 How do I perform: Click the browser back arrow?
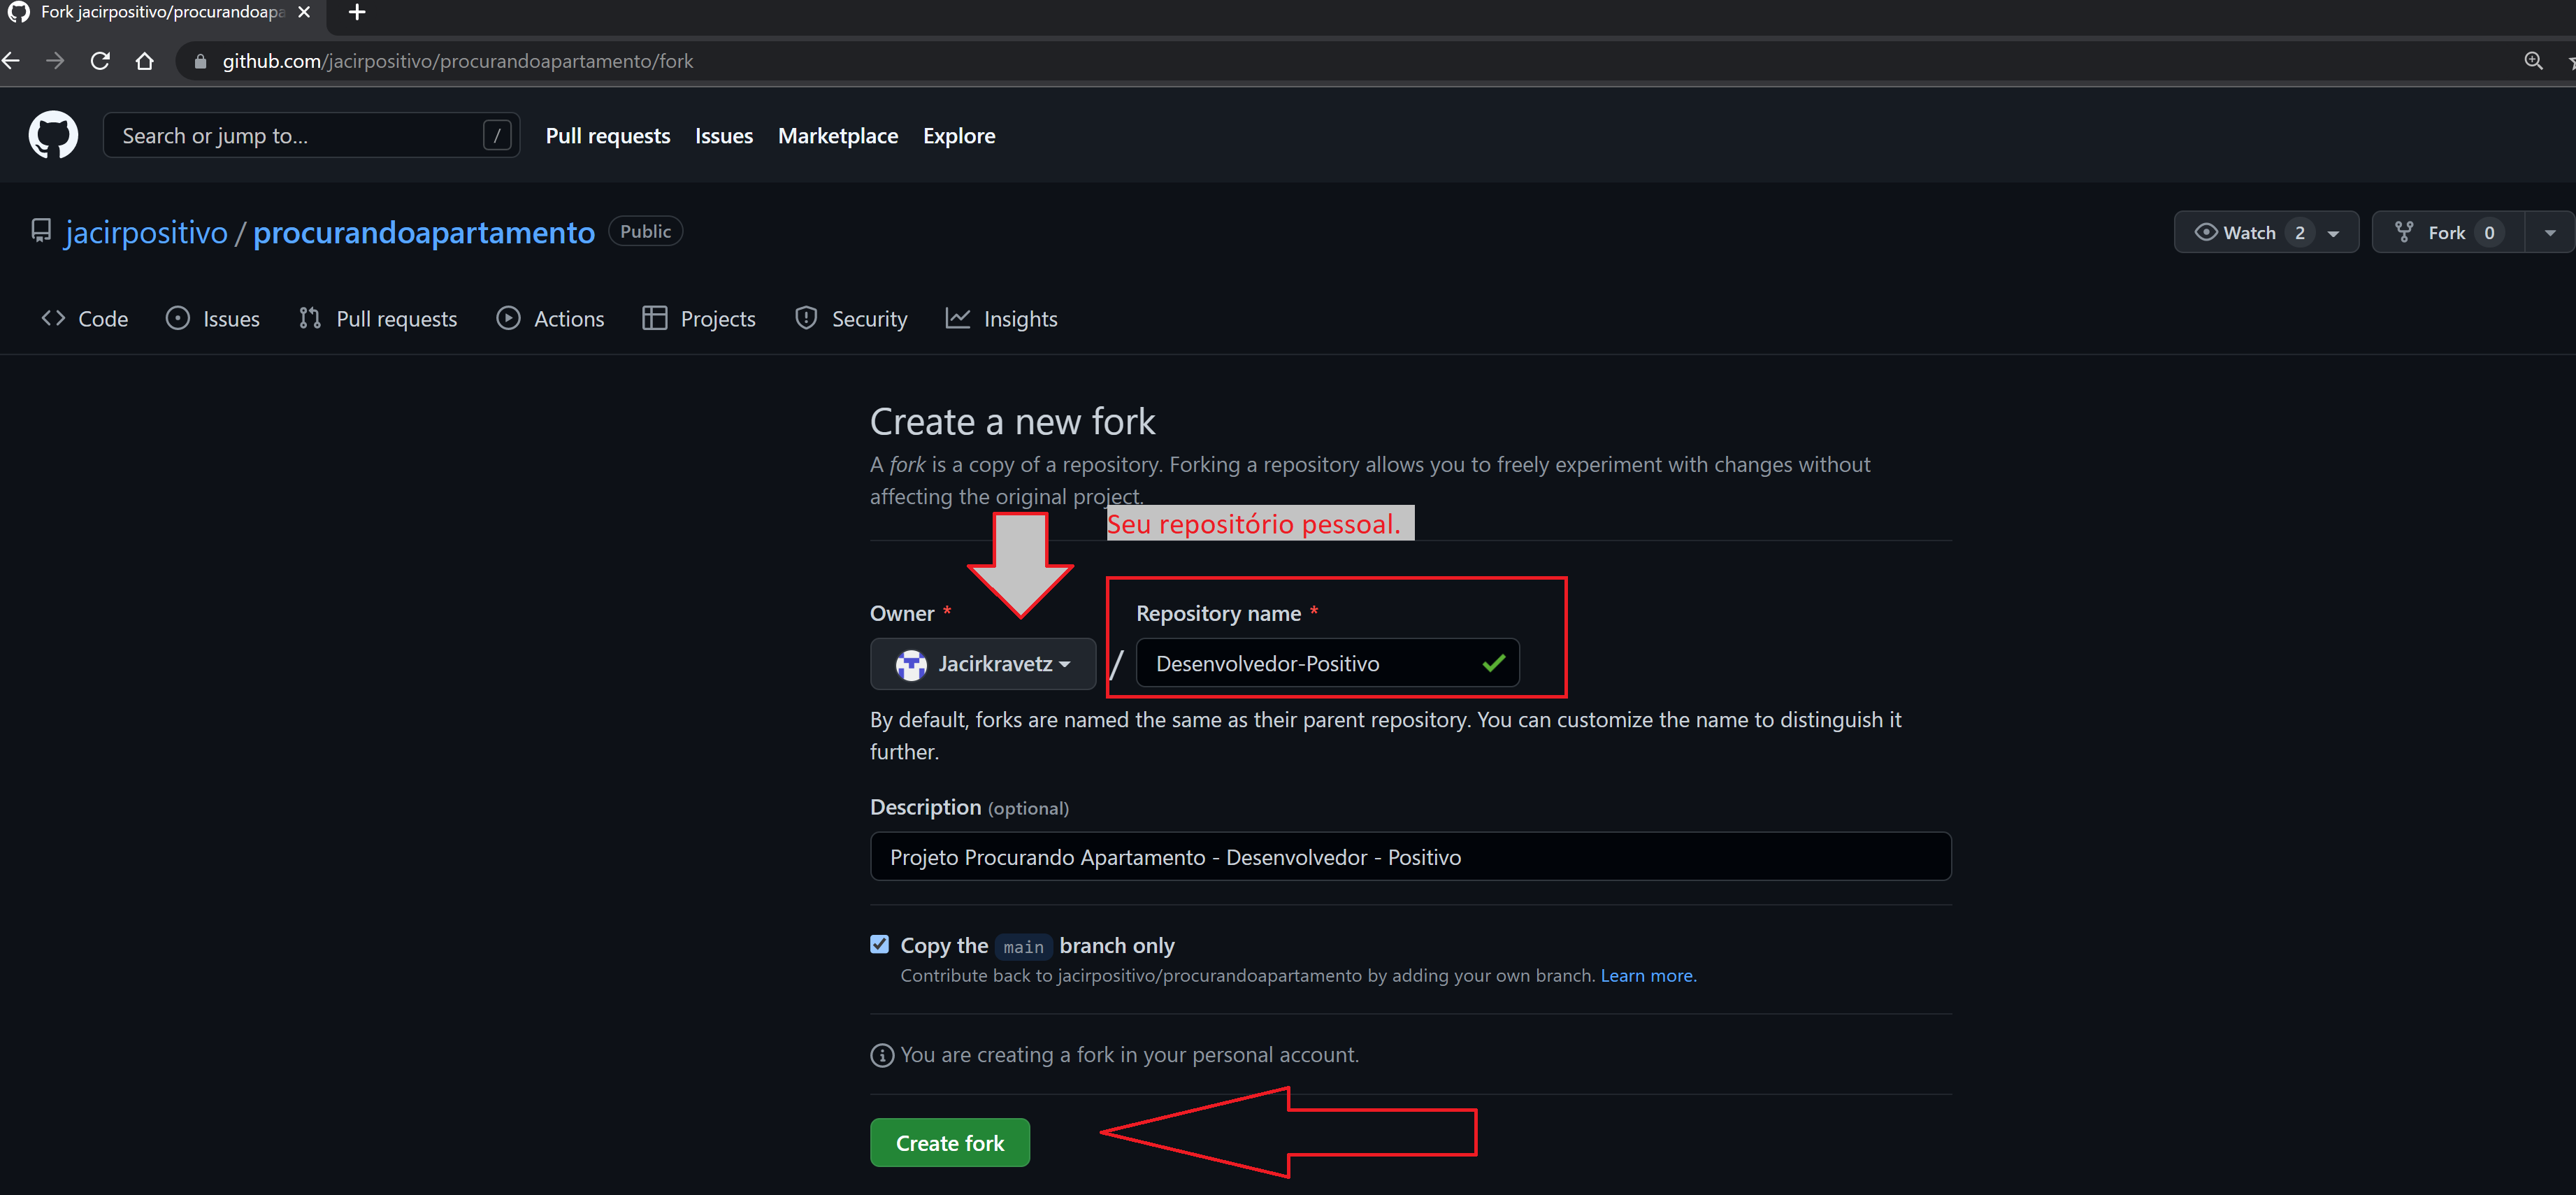click(11, 61)
